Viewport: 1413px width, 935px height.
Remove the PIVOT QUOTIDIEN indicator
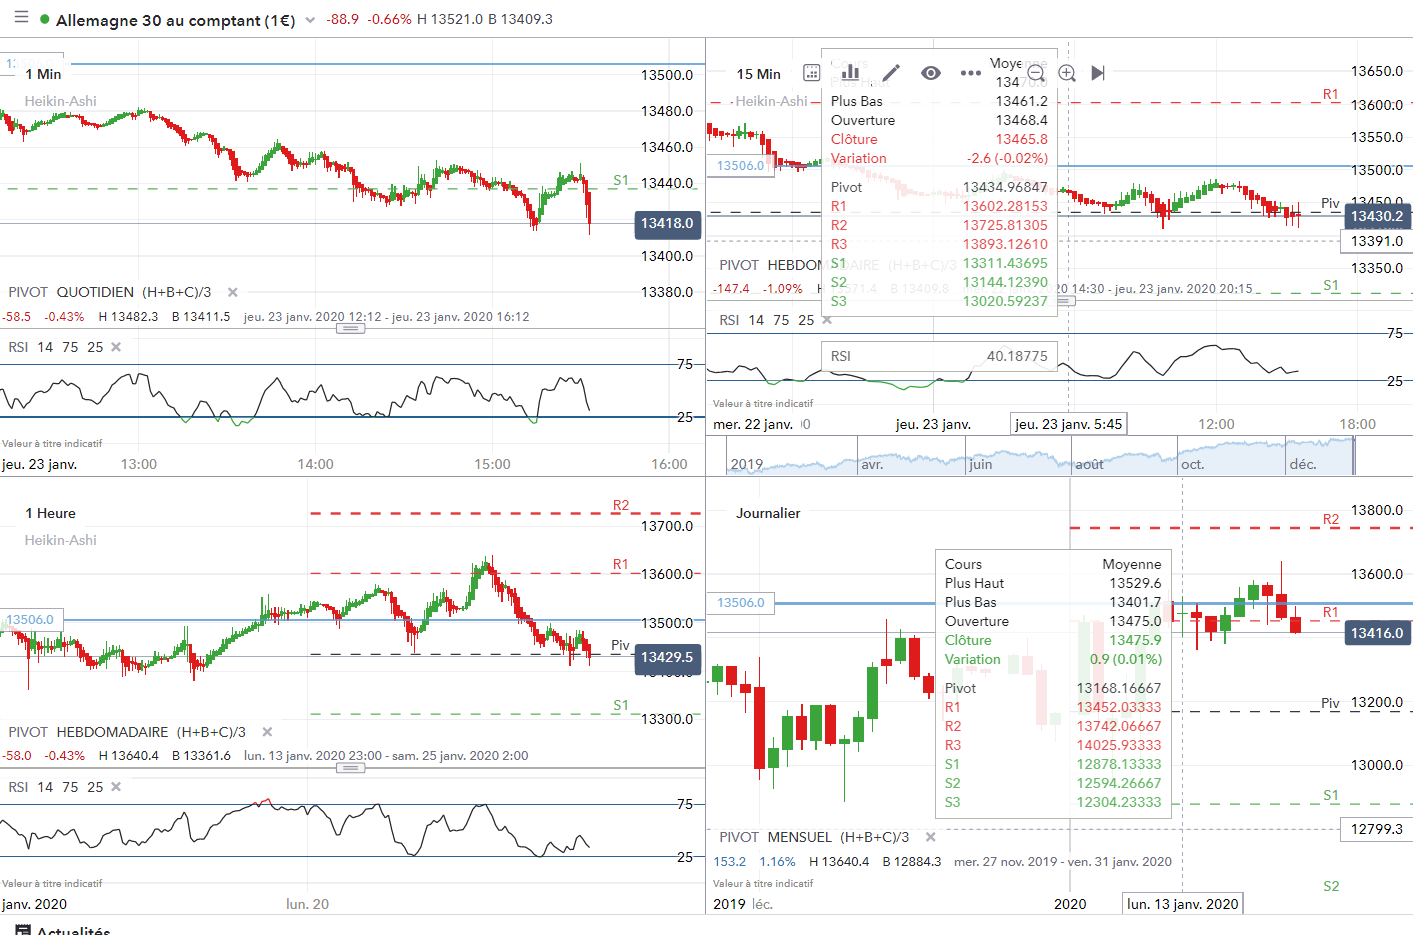click(x=233, y=292)
